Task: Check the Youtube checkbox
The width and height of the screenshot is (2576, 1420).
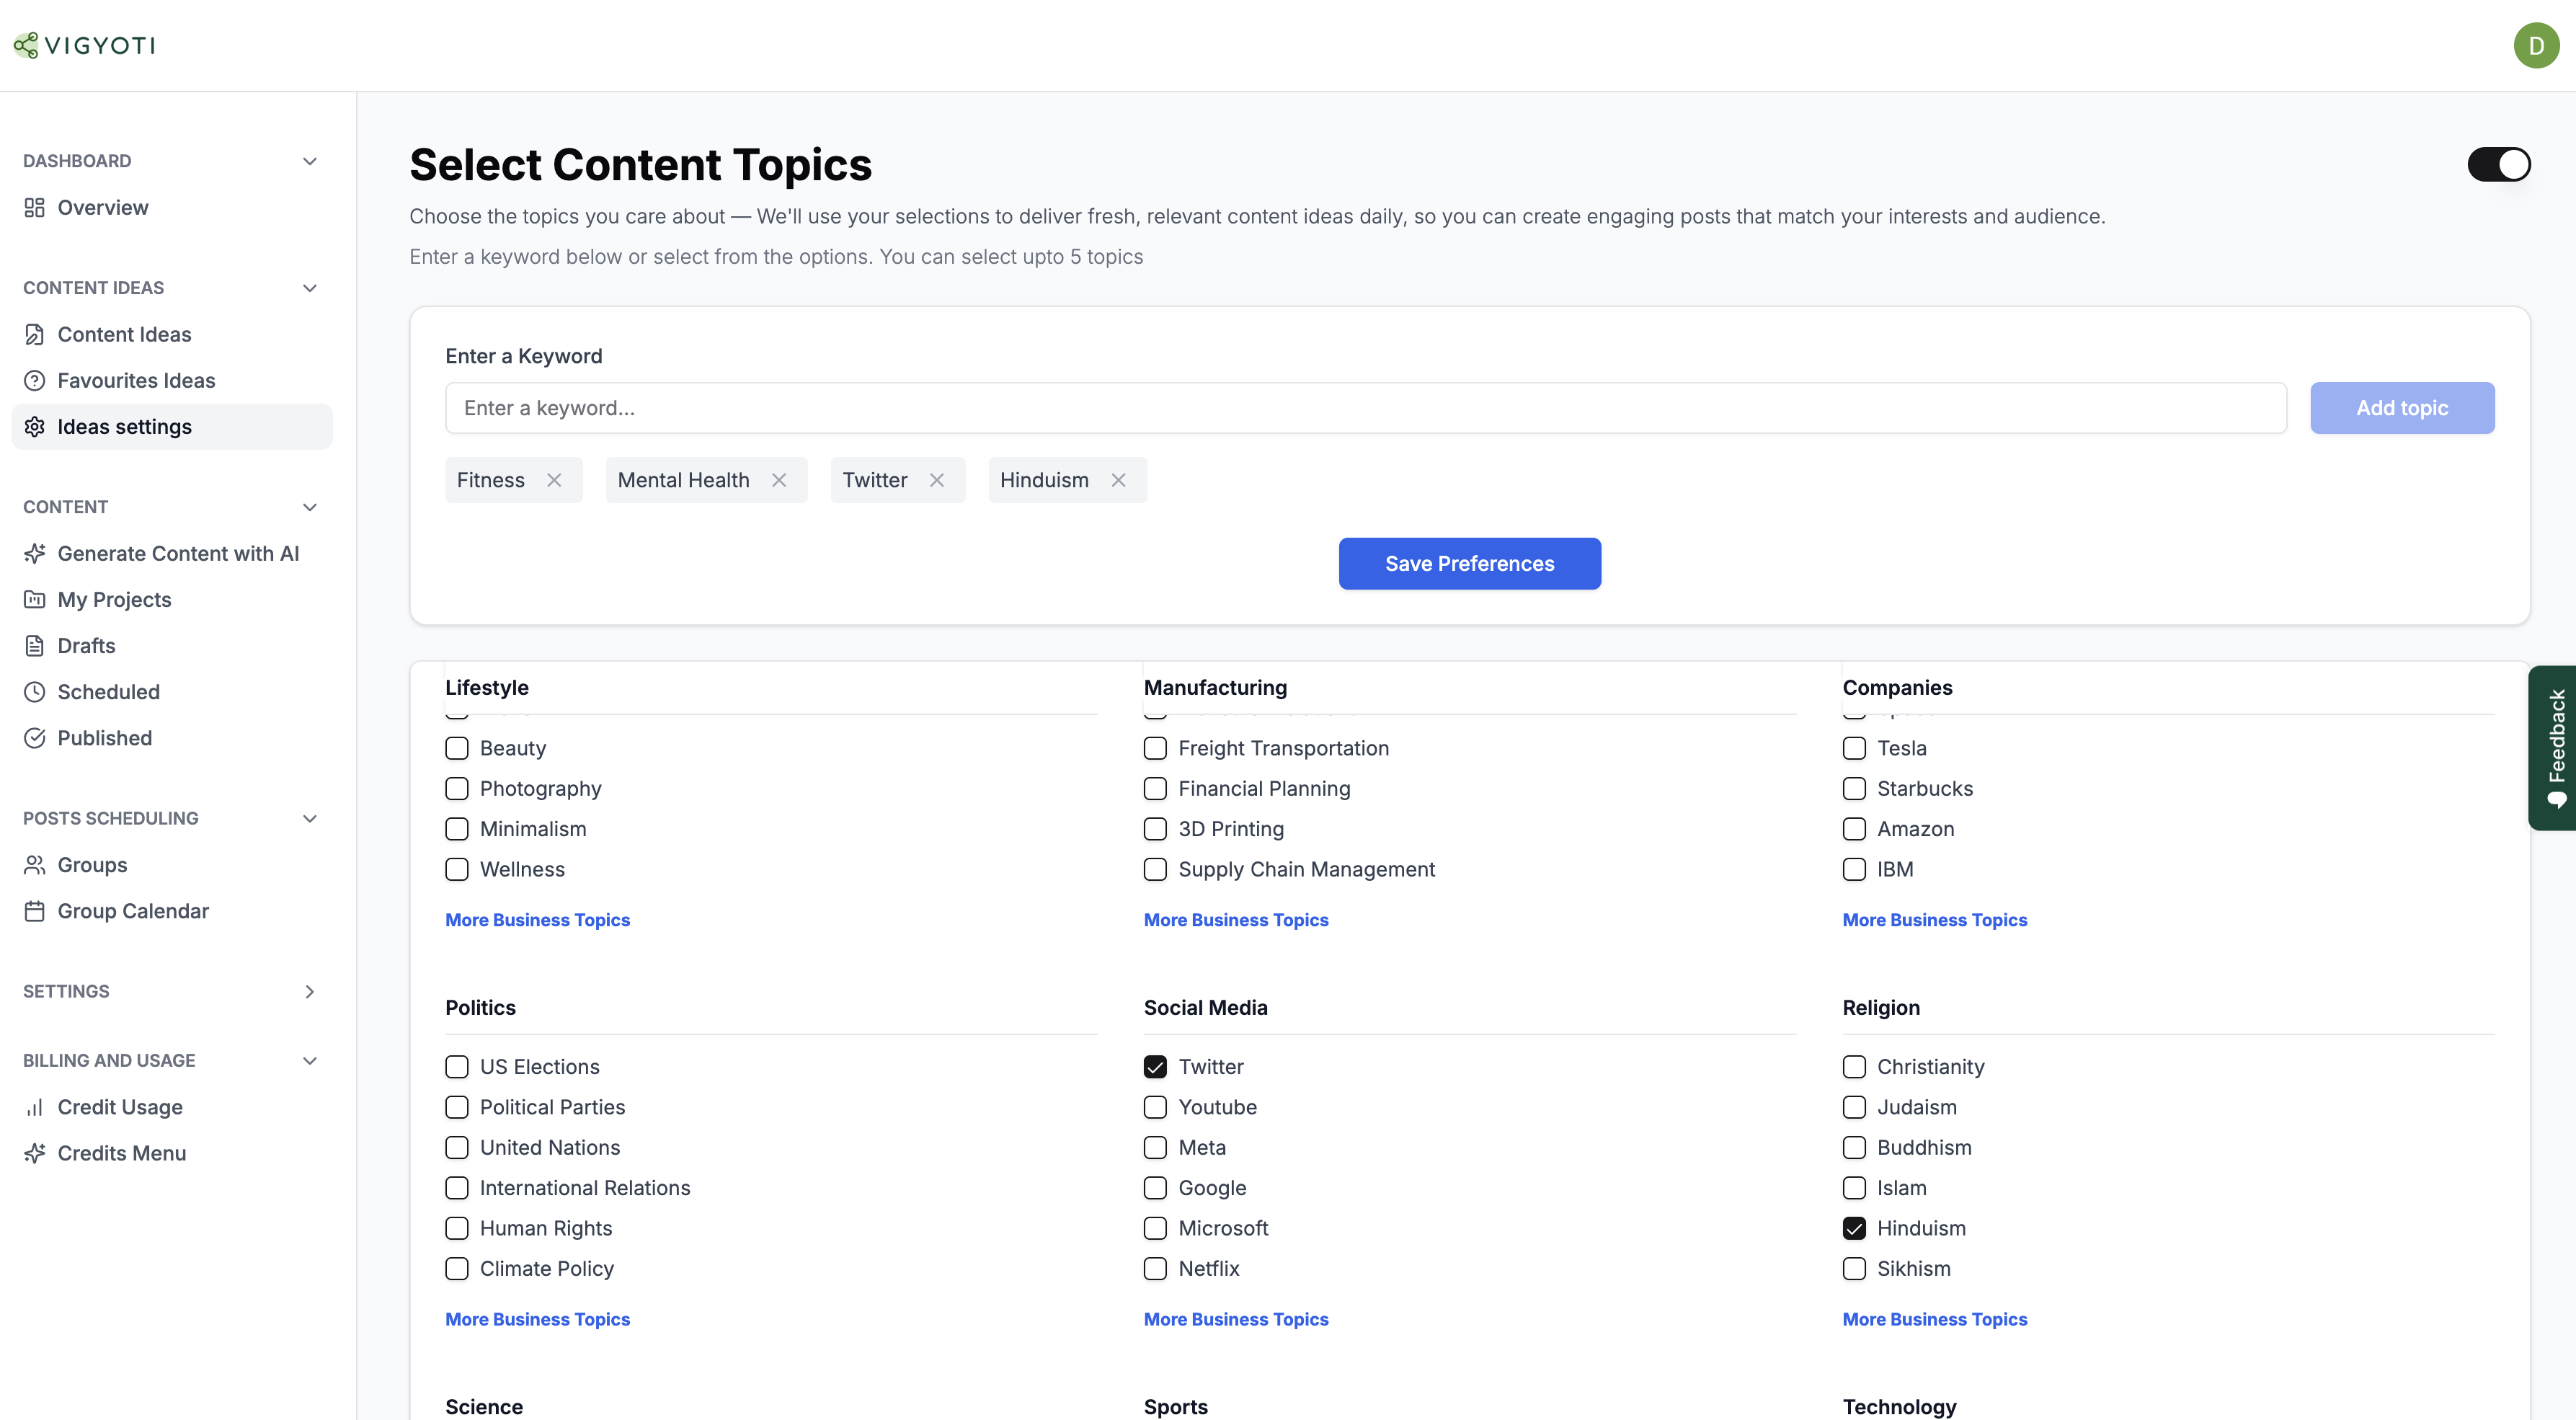Action: (1155, 1107)
